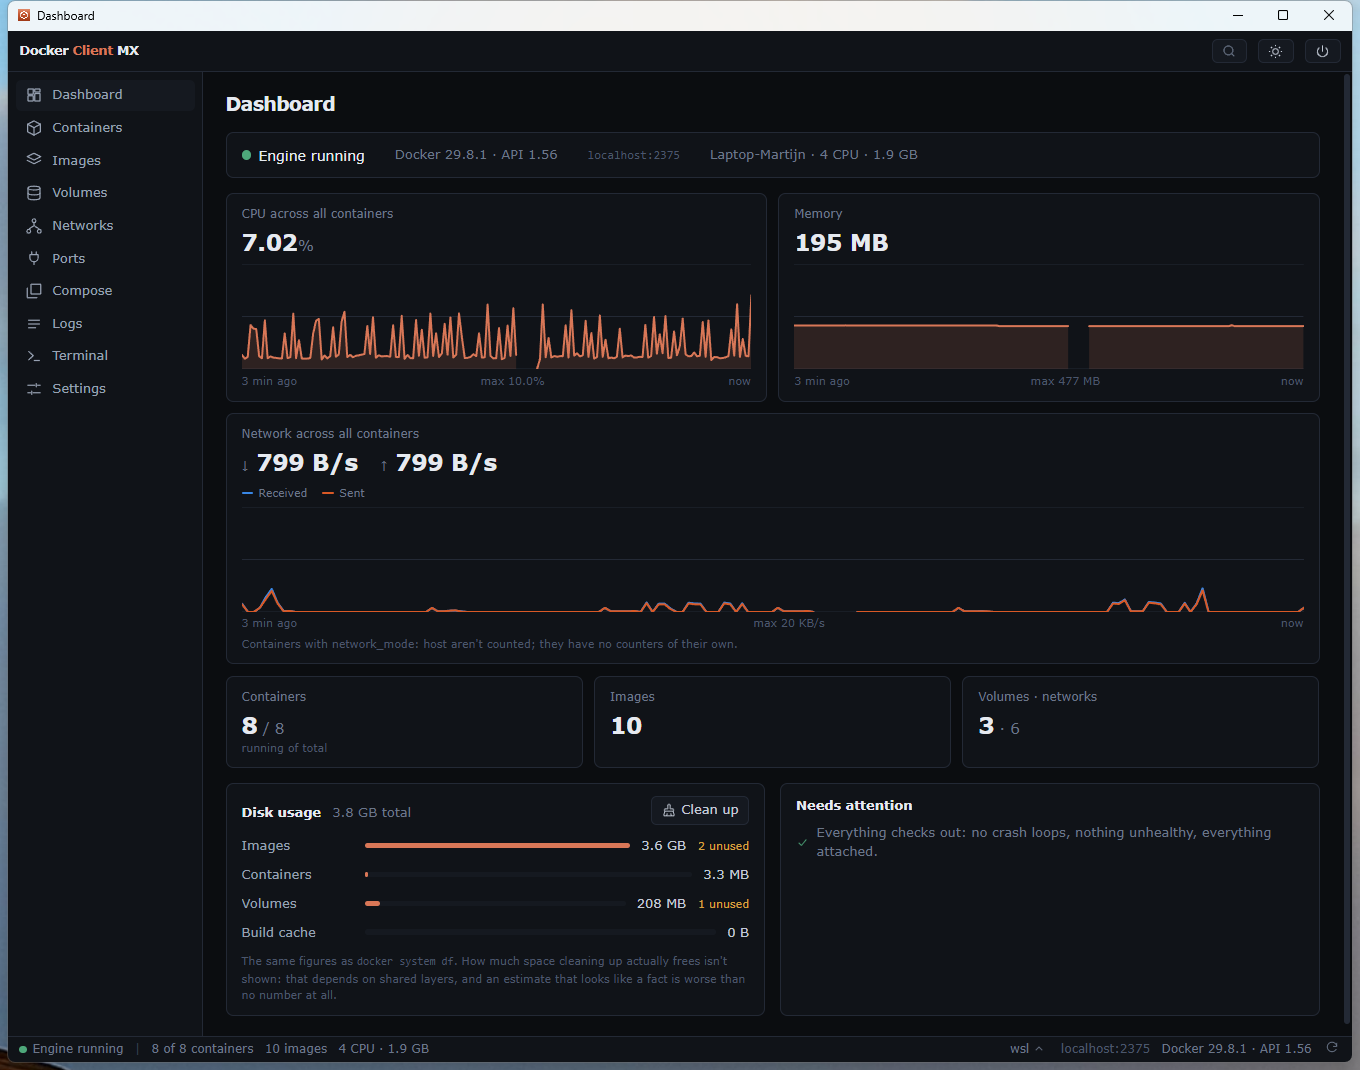This screenshot has width=1360, height=1070.
Task: Click the upload arrow beside 799 B/s
Action: pos(384,465)
